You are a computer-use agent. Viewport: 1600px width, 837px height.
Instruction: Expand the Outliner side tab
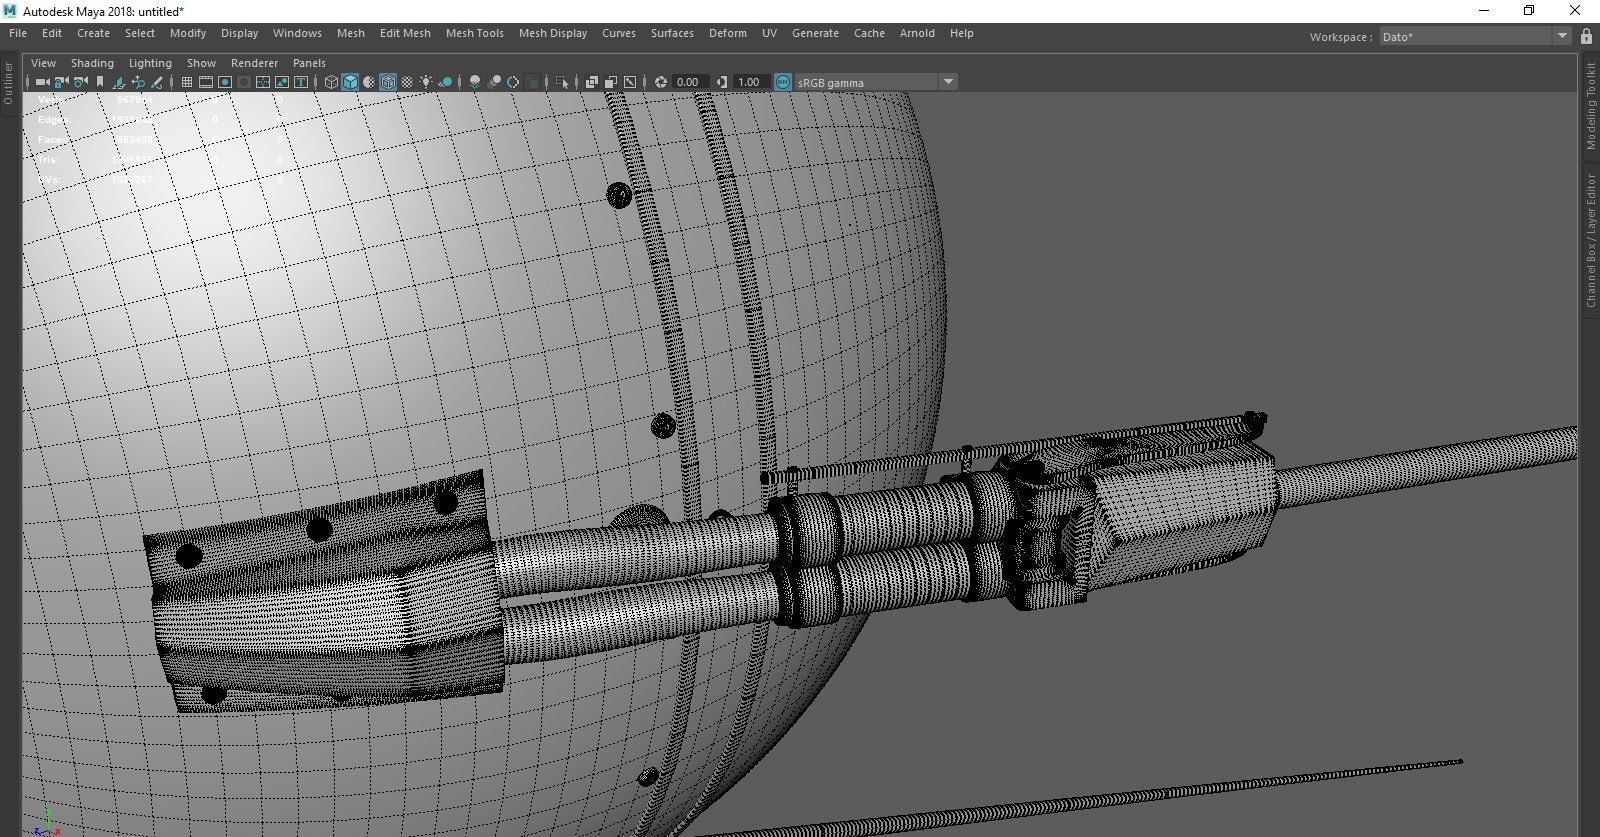pos(8,82)
